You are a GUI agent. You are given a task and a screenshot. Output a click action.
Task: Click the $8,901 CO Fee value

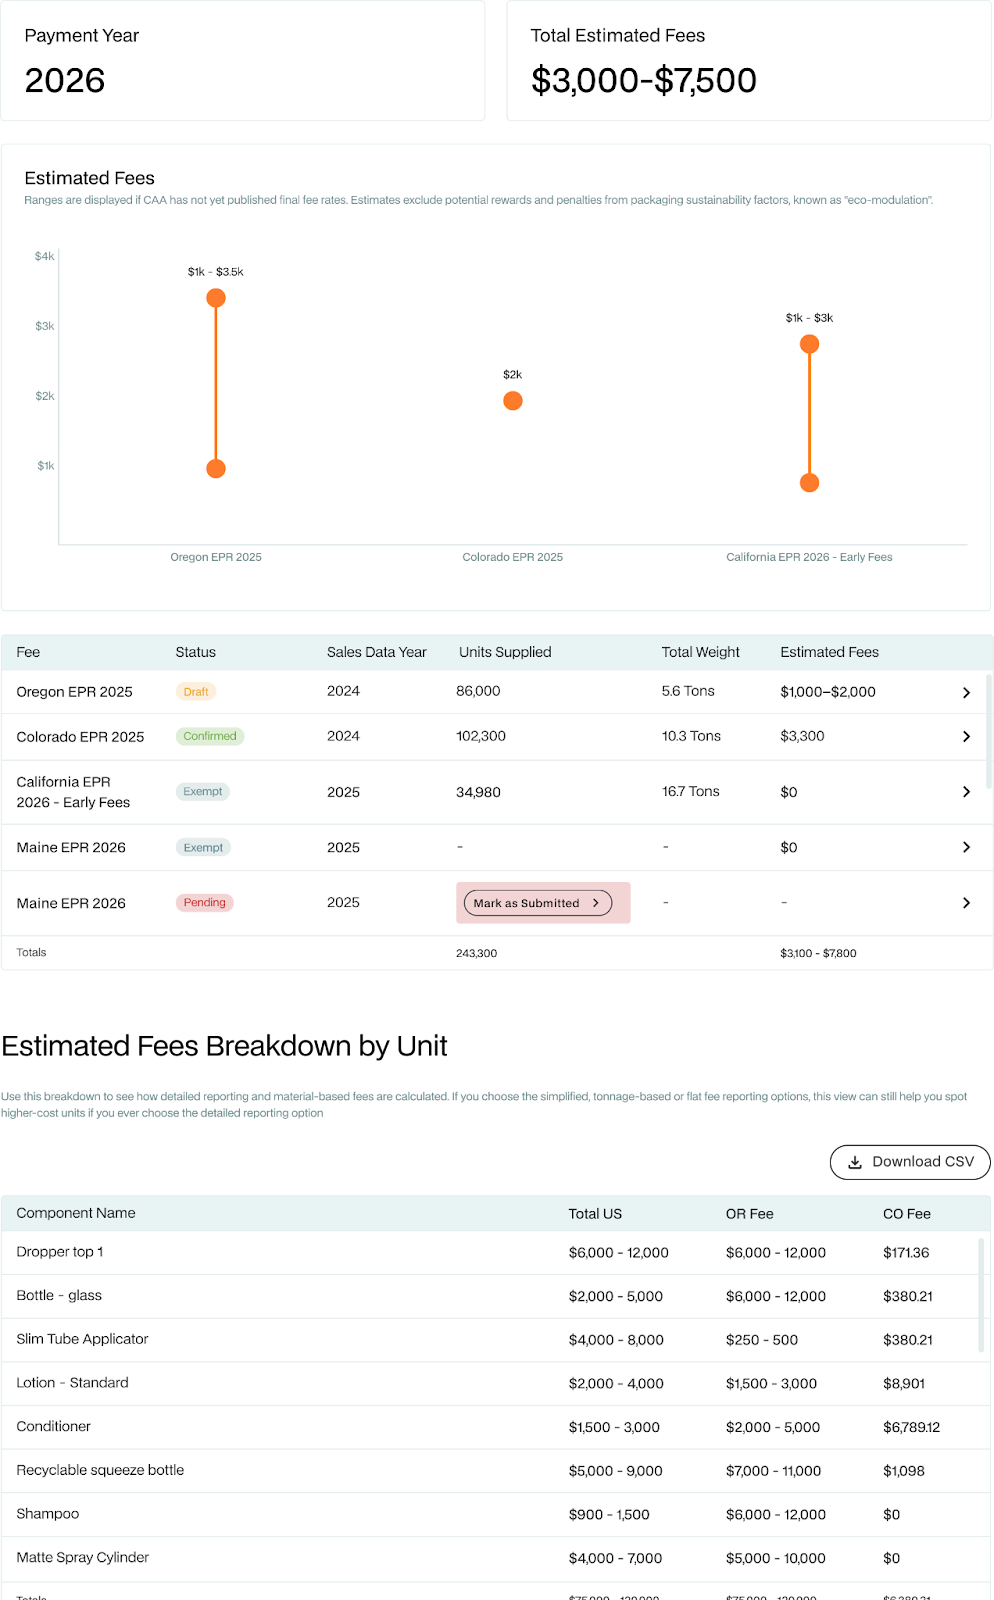click(904, 1384)
